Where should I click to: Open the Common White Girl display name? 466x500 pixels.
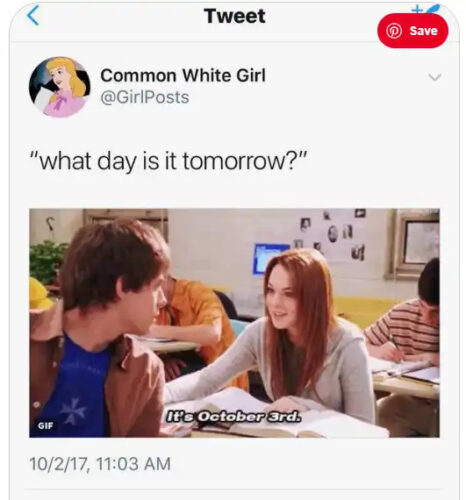183,75
